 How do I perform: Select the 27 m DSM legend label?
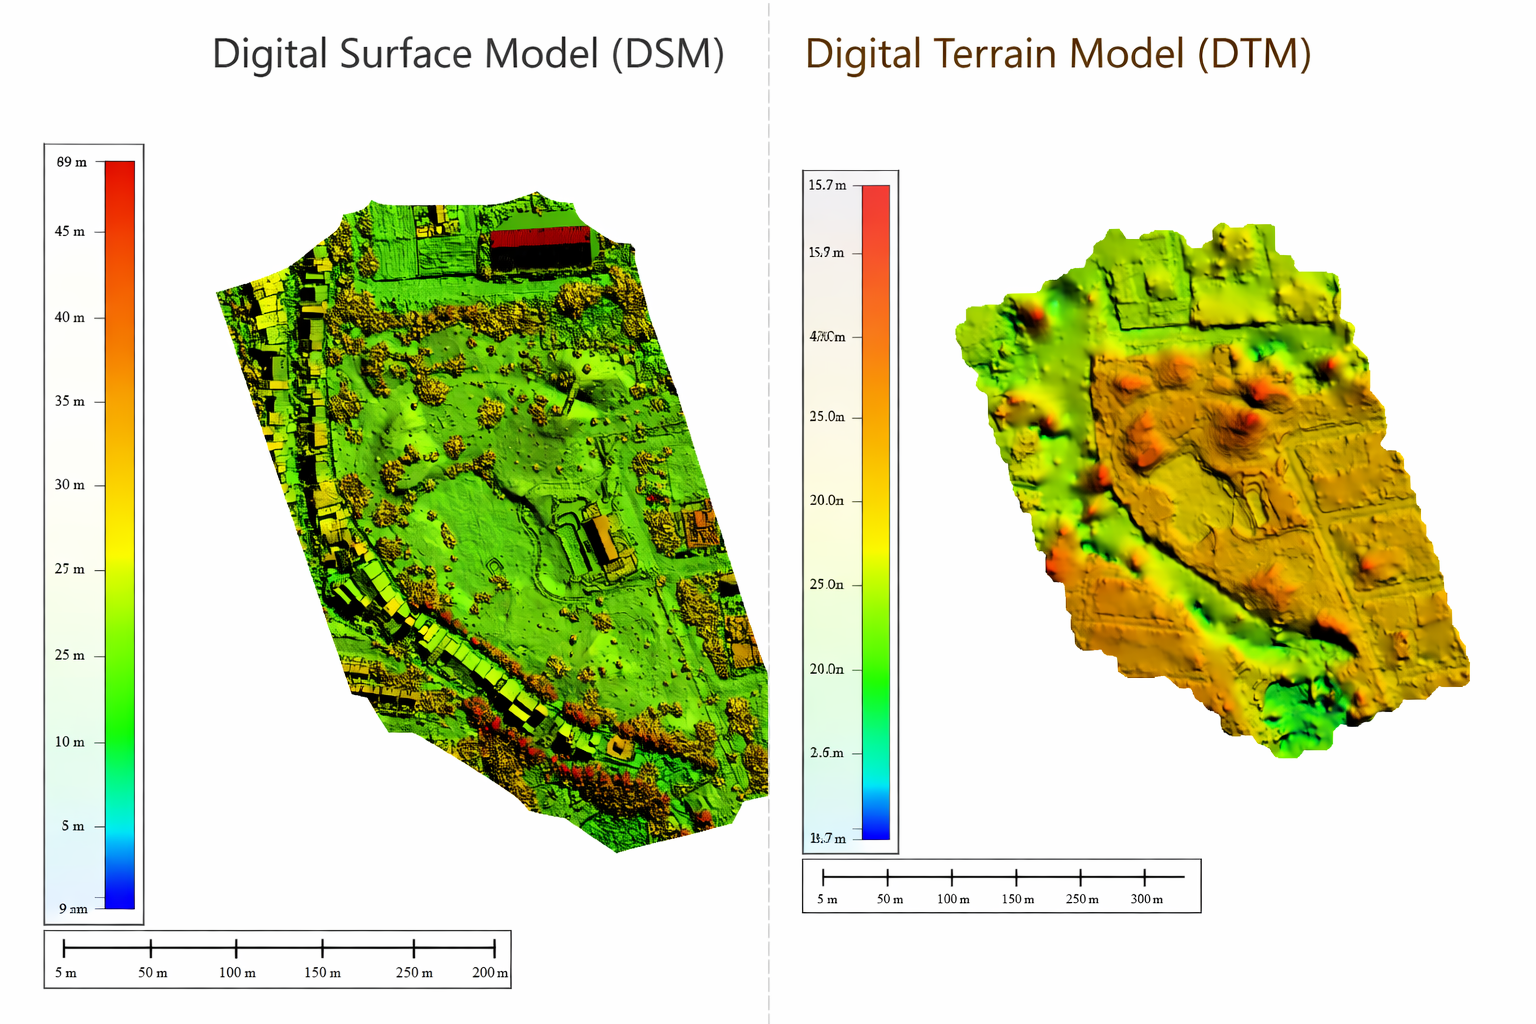click(70, 570)
